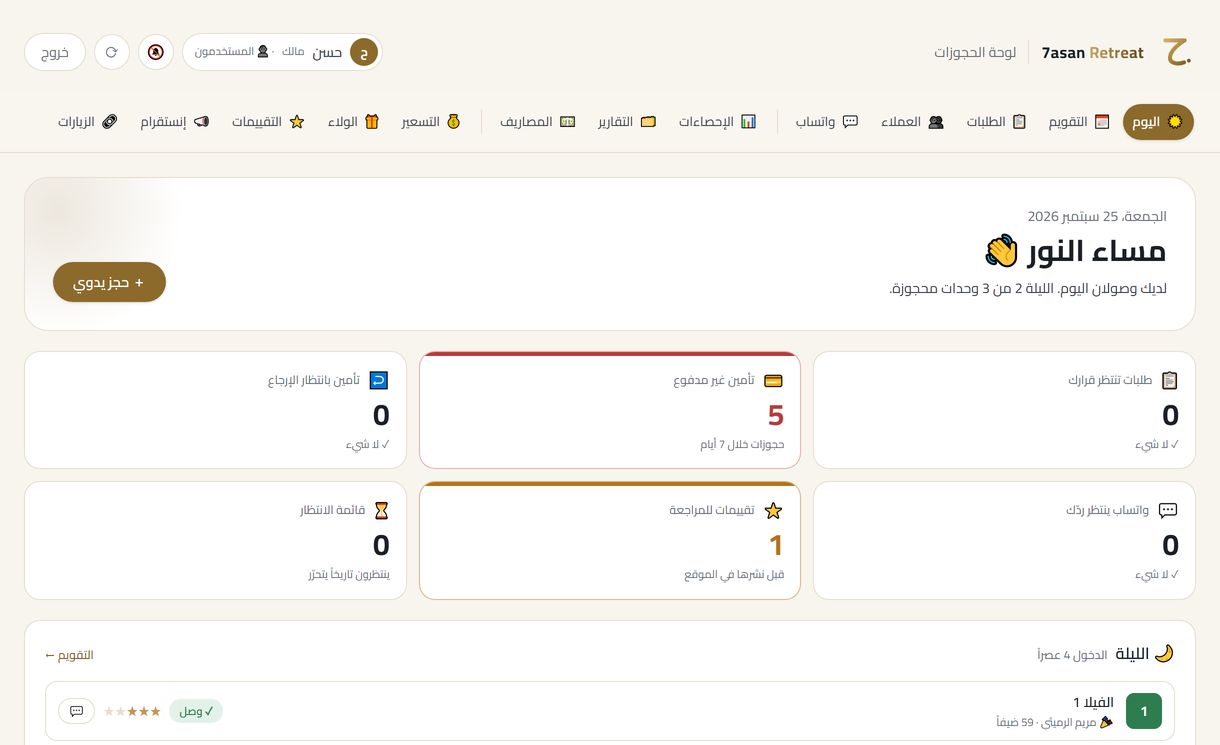Open the واتساب tab
Viewport: 1220px width, 745px height.
[827, 122]
